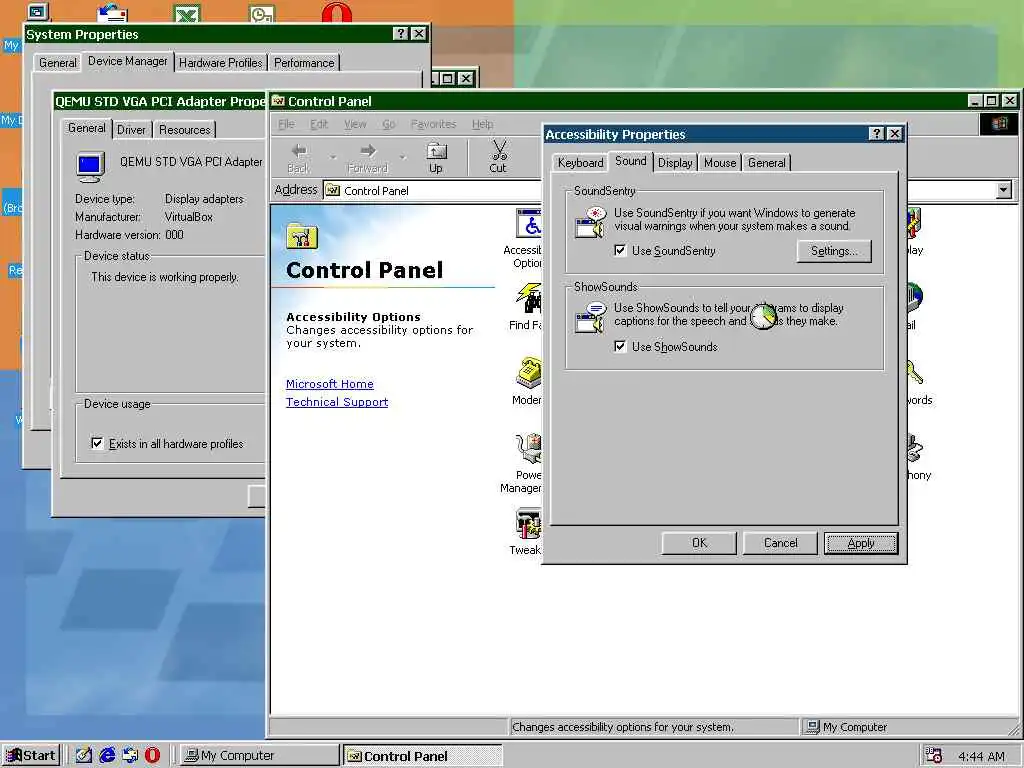Open the Favorites menu in Control Panel
Image resolution: width=1024 pixels, height=768 pixels.
[x=433, y=124]
